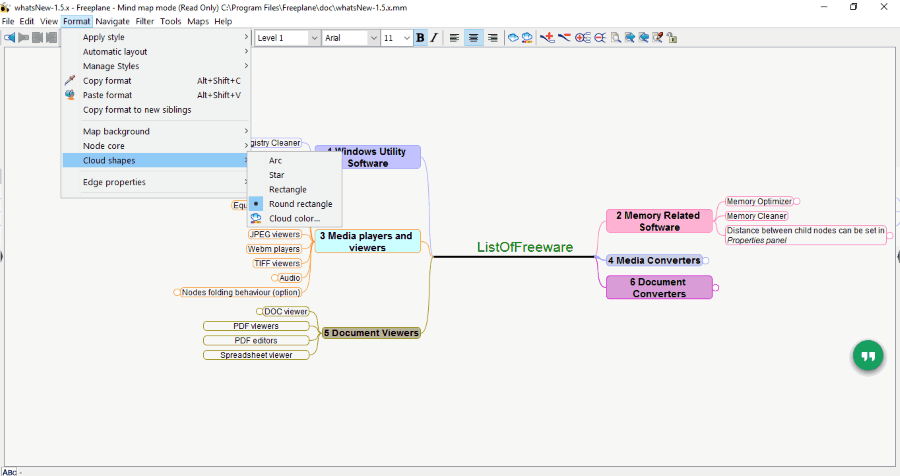Click the green quotation-mark floating button
This screenshot has height=476, width=900.
tap(868, 357)
